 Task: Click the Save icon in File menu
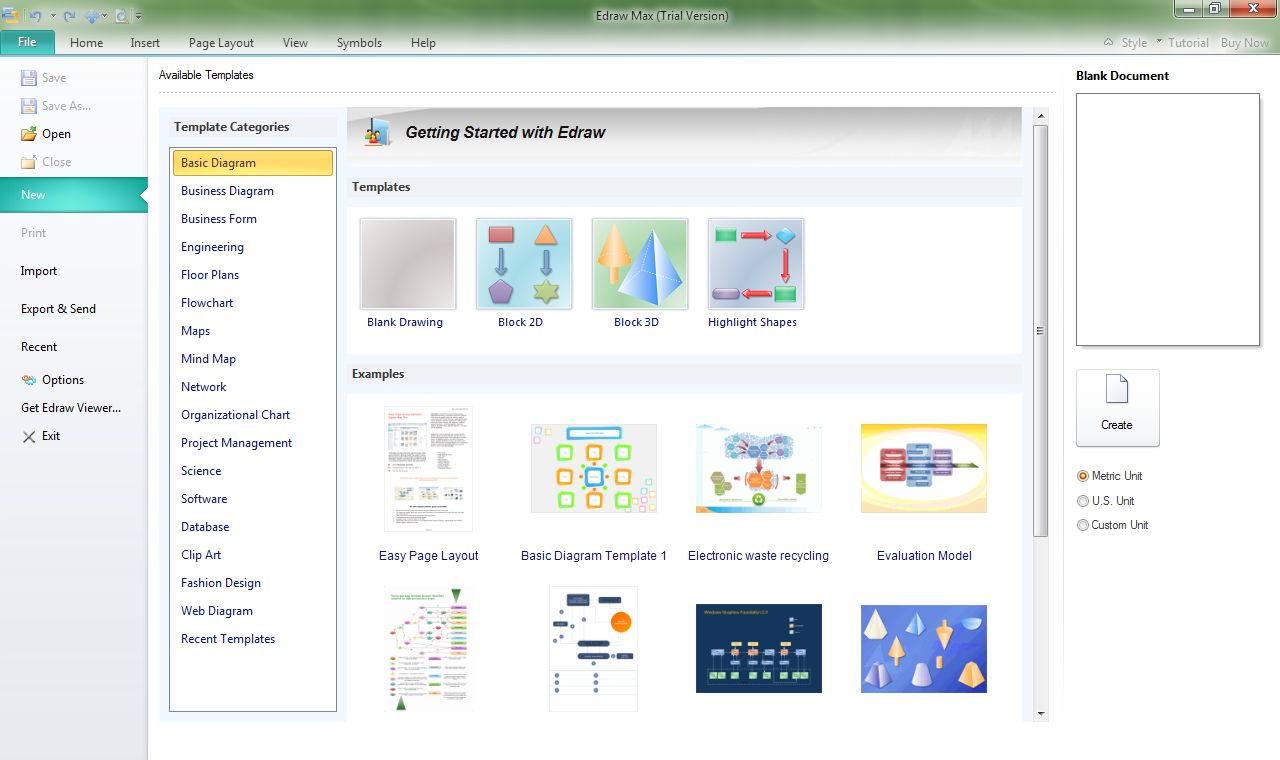click(29, 78)
